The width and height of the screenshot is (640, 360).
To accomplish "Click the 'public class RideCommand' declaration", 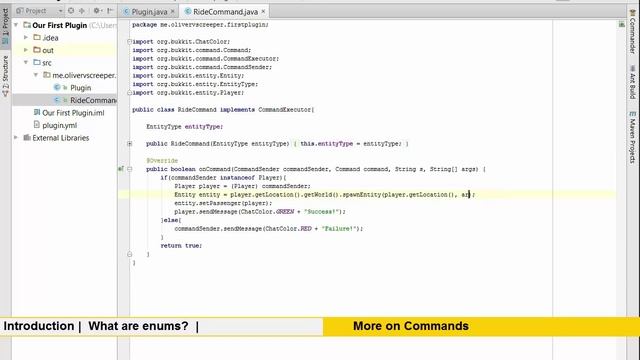I will coord(223,110).
